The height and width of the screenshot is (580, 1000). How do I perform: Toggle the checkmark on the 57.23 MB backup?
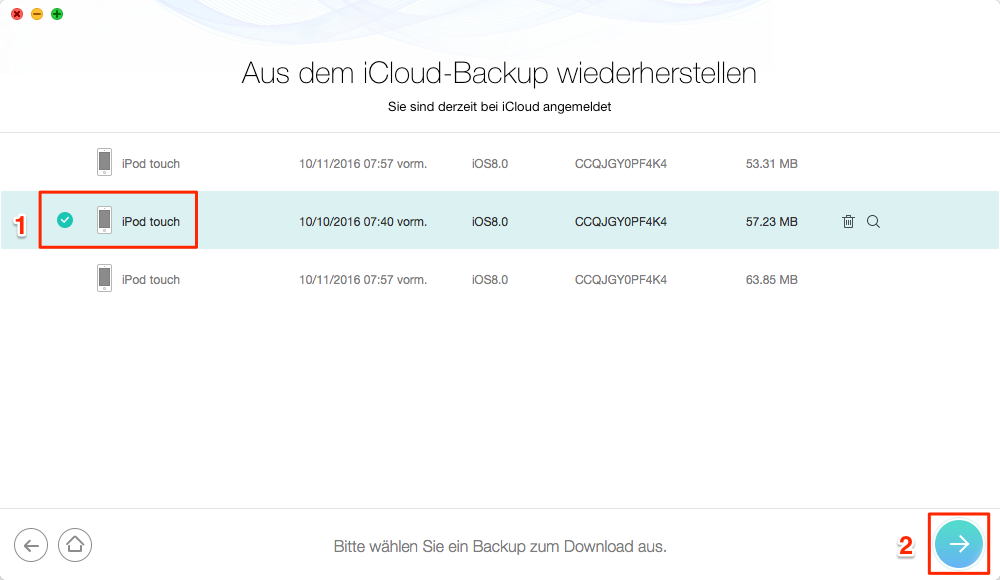[x=65, y=220]
